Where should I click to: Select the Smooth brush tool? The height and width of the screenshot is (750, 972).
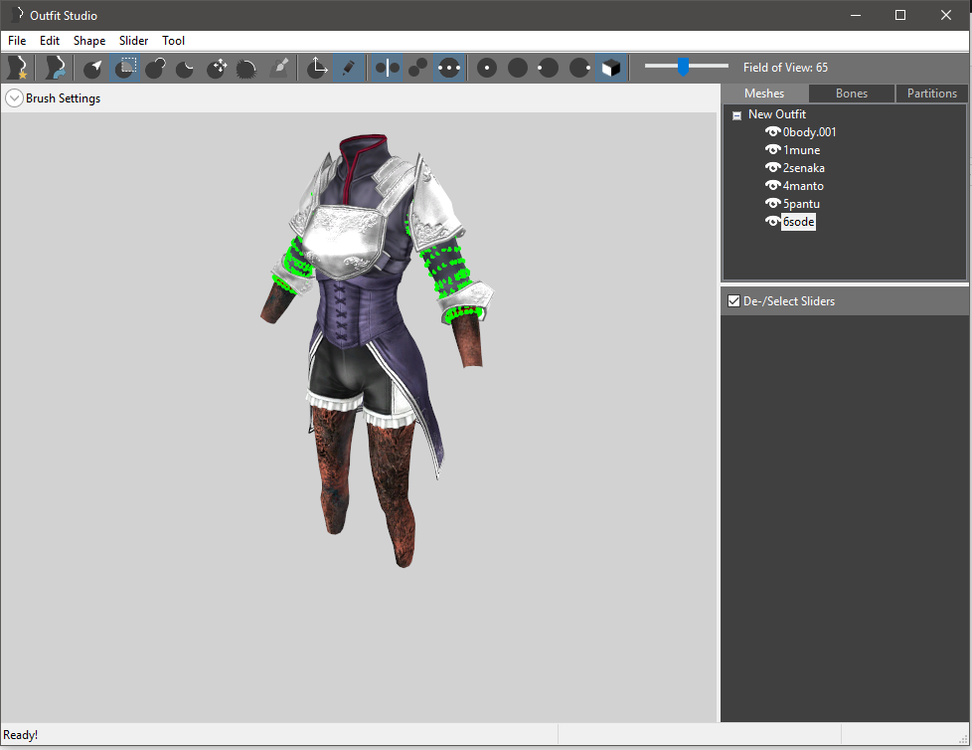tap(247, 68)
